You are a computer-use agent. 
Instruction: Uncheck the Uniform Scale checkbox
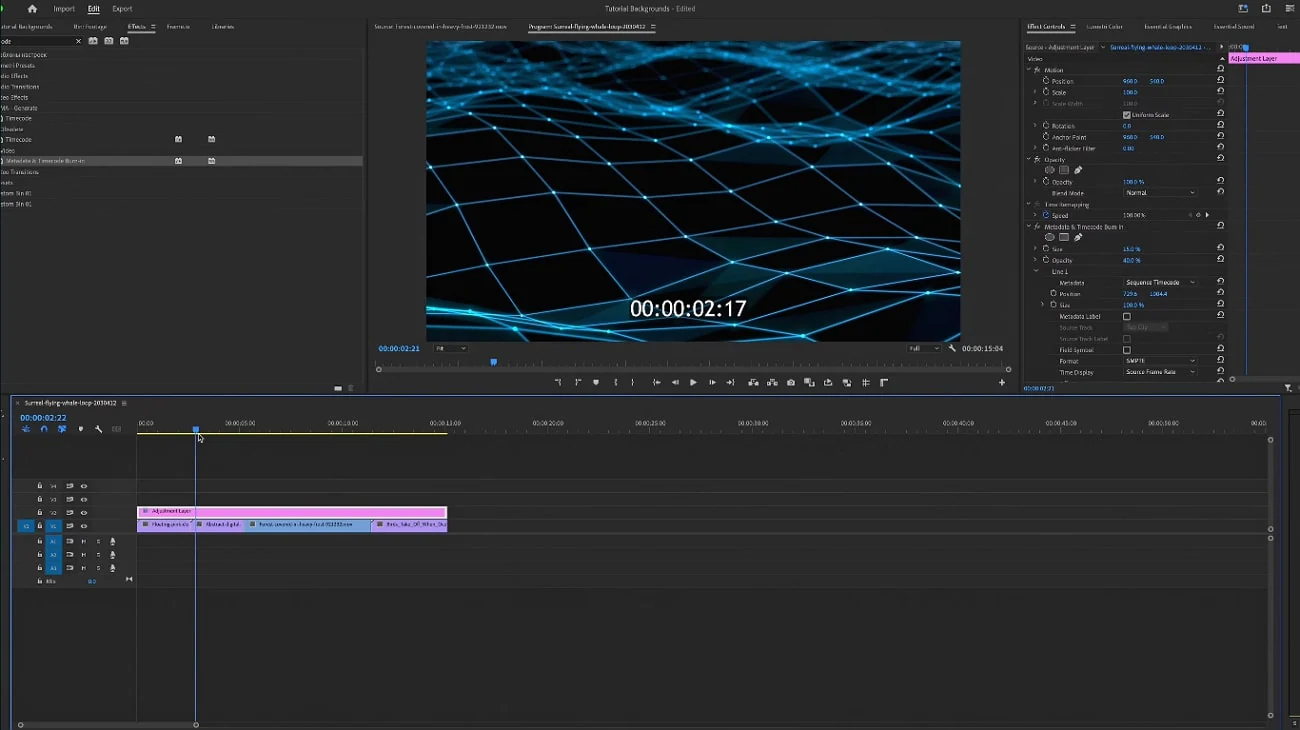pyautogui.click(x=1127, y=115)
